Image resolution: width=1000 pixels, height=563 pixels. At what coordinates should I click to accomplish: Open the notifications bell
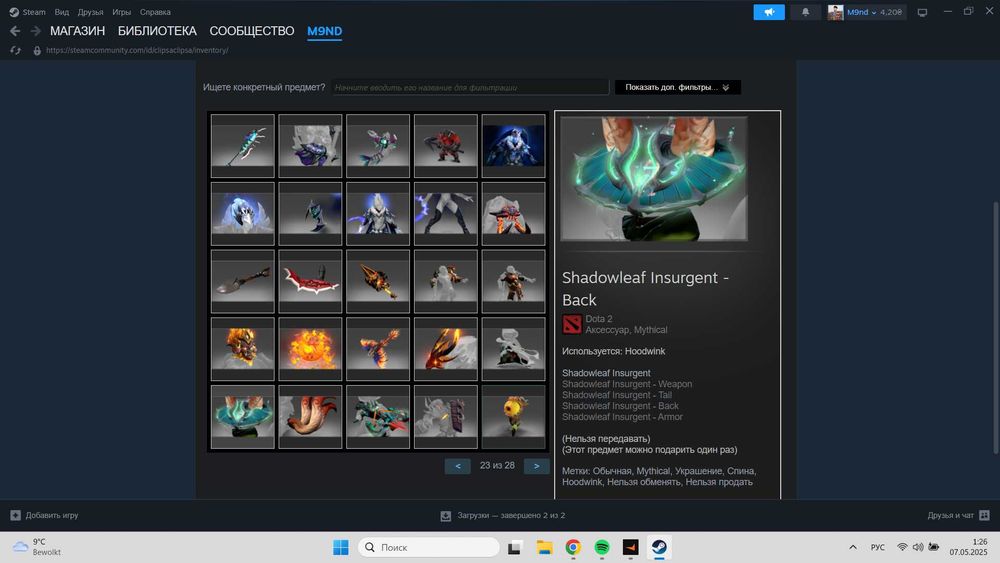point(805,11)
